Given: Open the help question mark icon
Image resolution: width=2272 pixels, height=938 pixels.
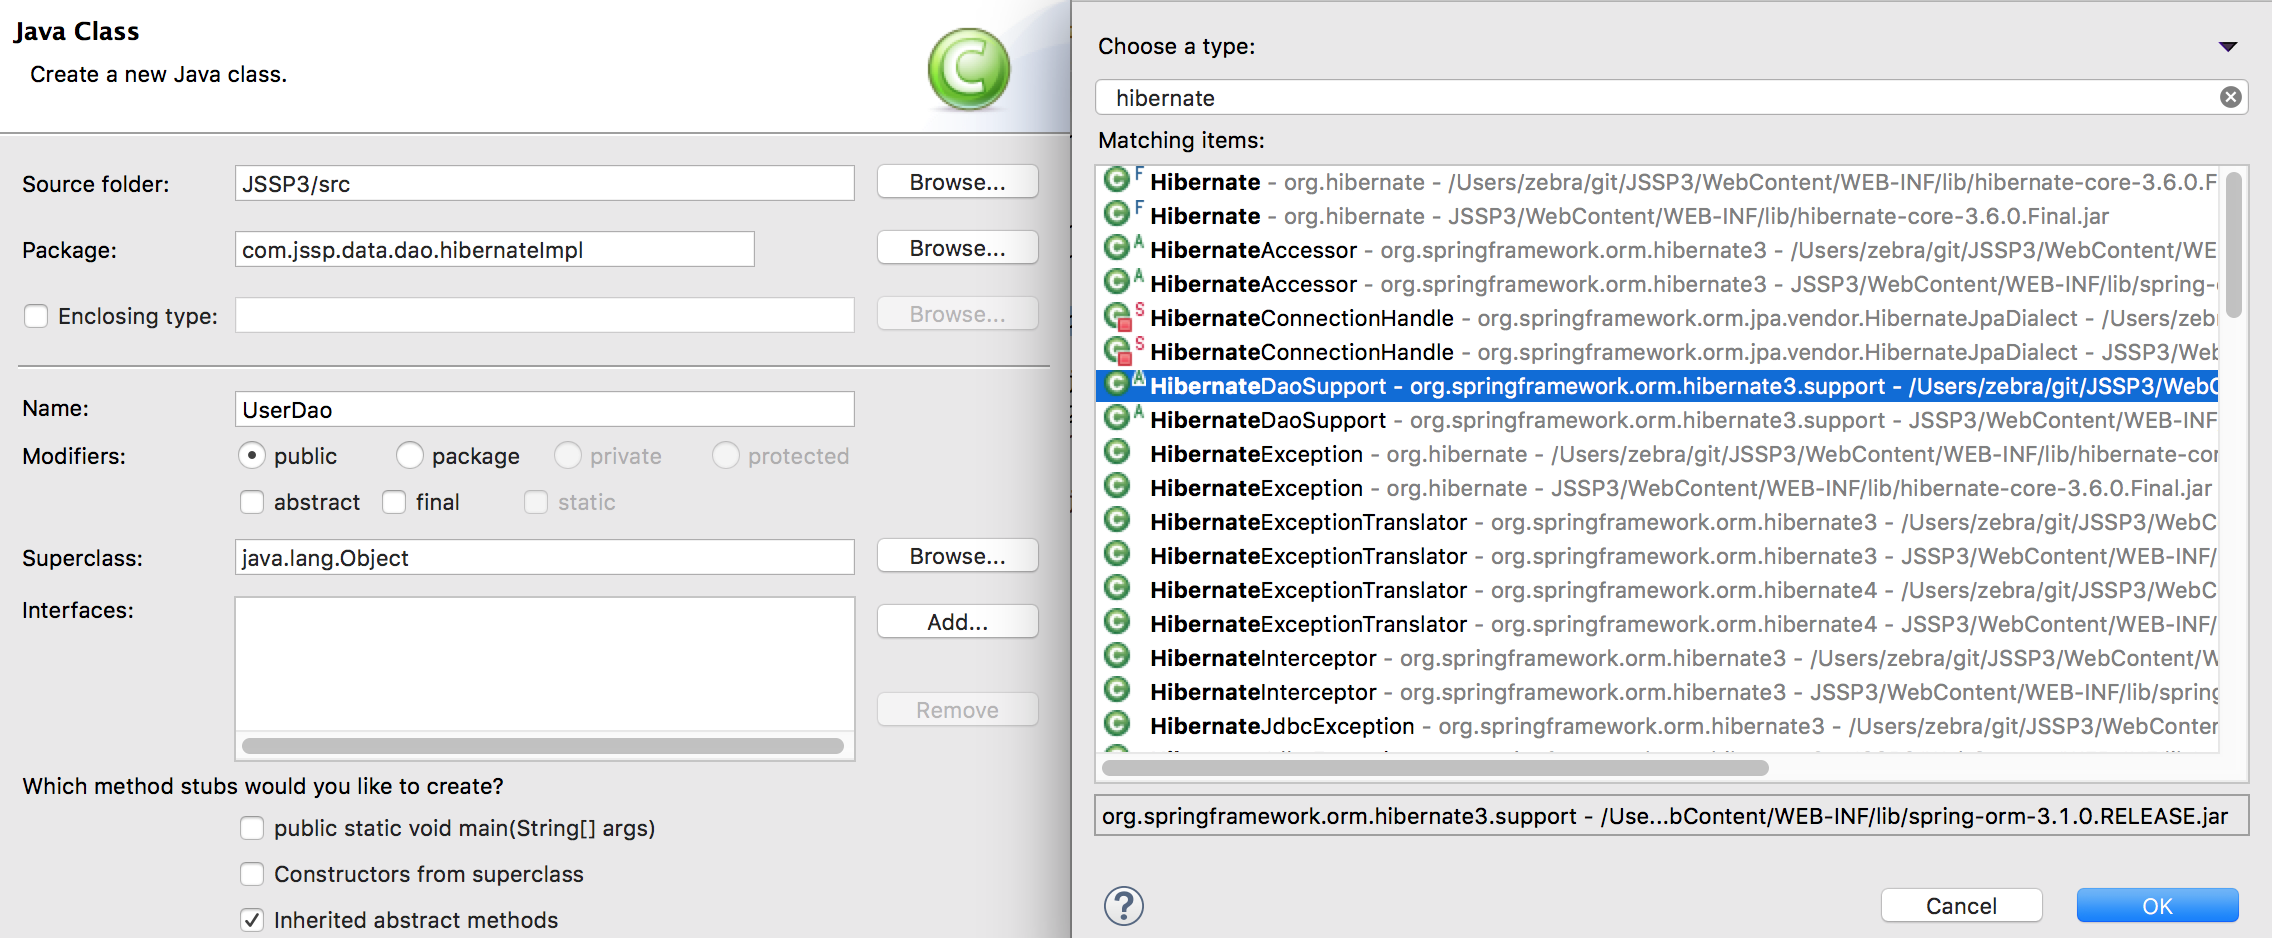Looking at the screenshot, I should click(1124, 906).
